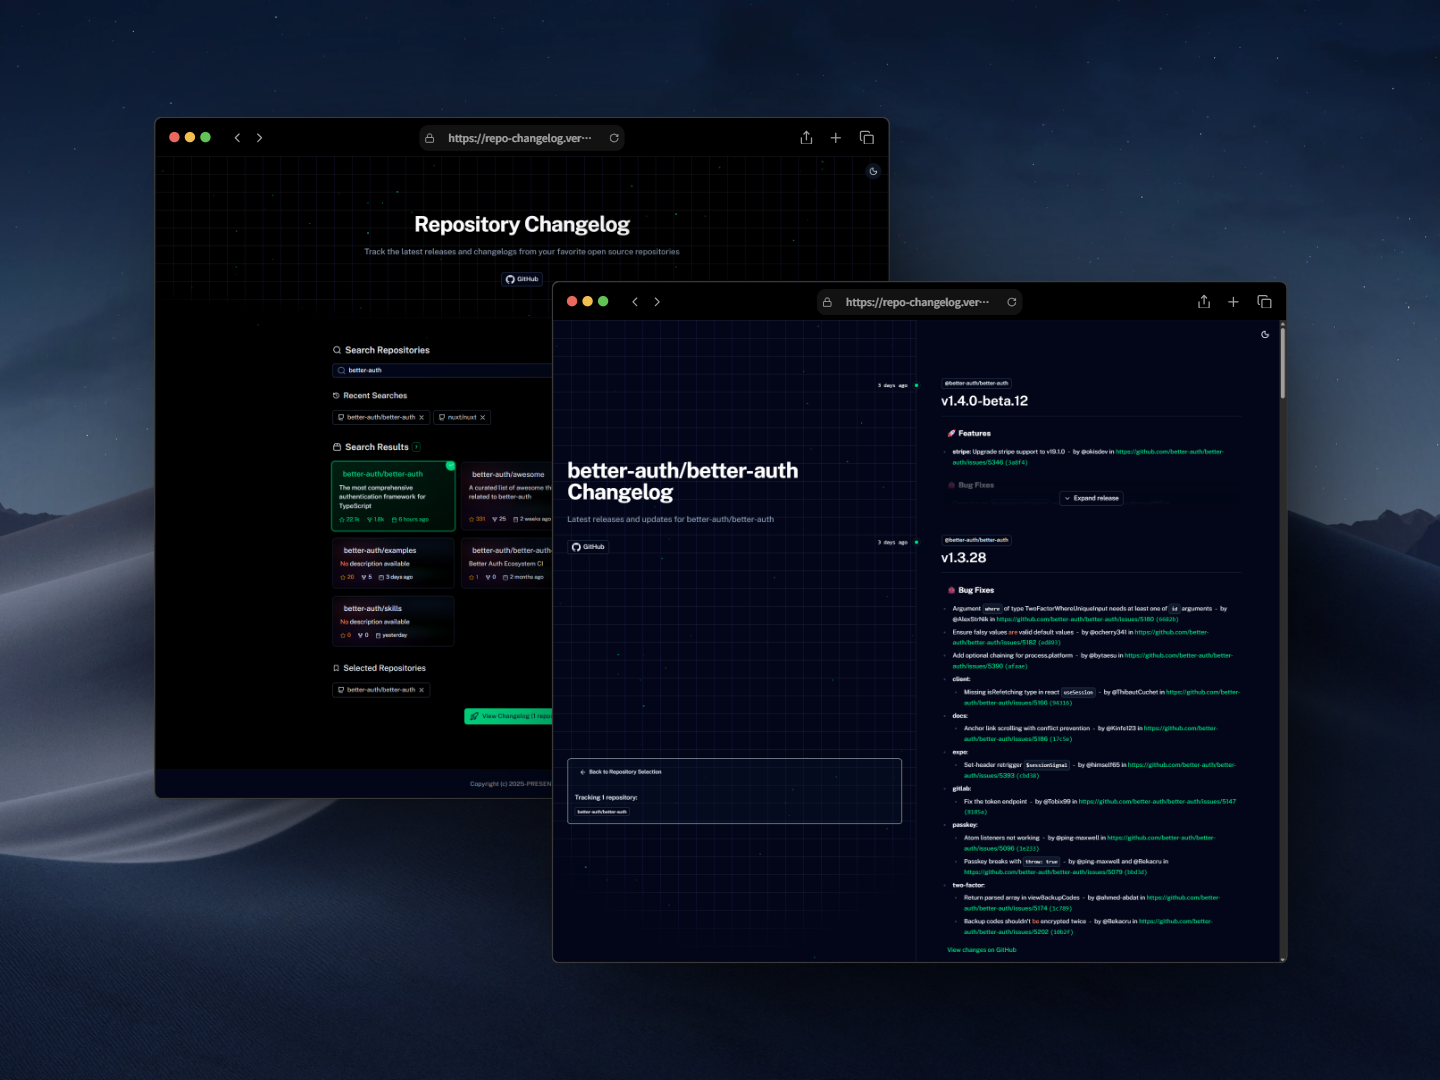Click the clock icon beside Recent Searches
The width and height of the screenshot is (1440, 1080).
click(x=336, y=395)
